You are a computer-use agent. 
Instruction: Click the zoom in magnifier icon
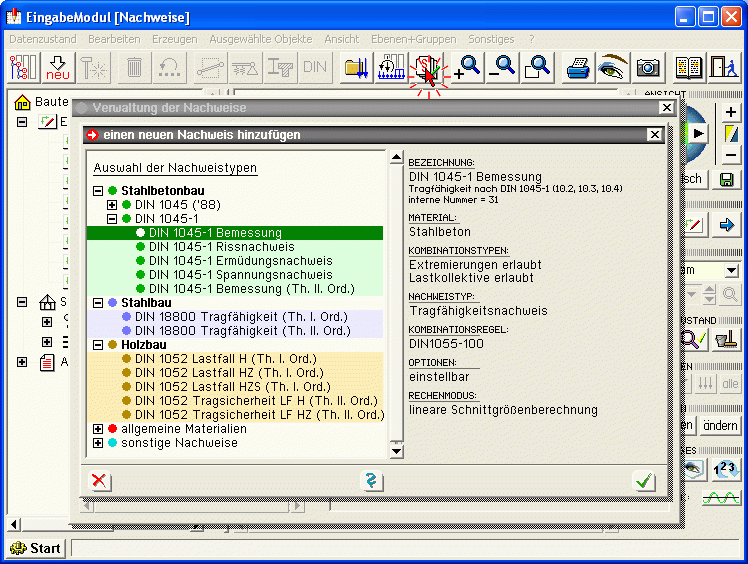pyautogui.click(x=468, y=67)
